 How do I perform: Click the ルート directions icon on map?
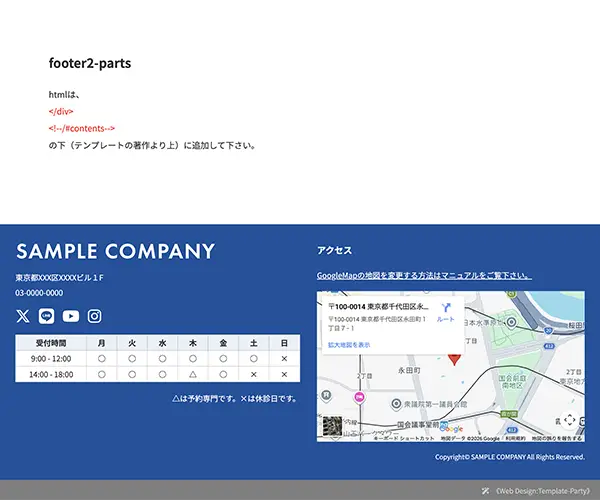click(x=446, y=309)
